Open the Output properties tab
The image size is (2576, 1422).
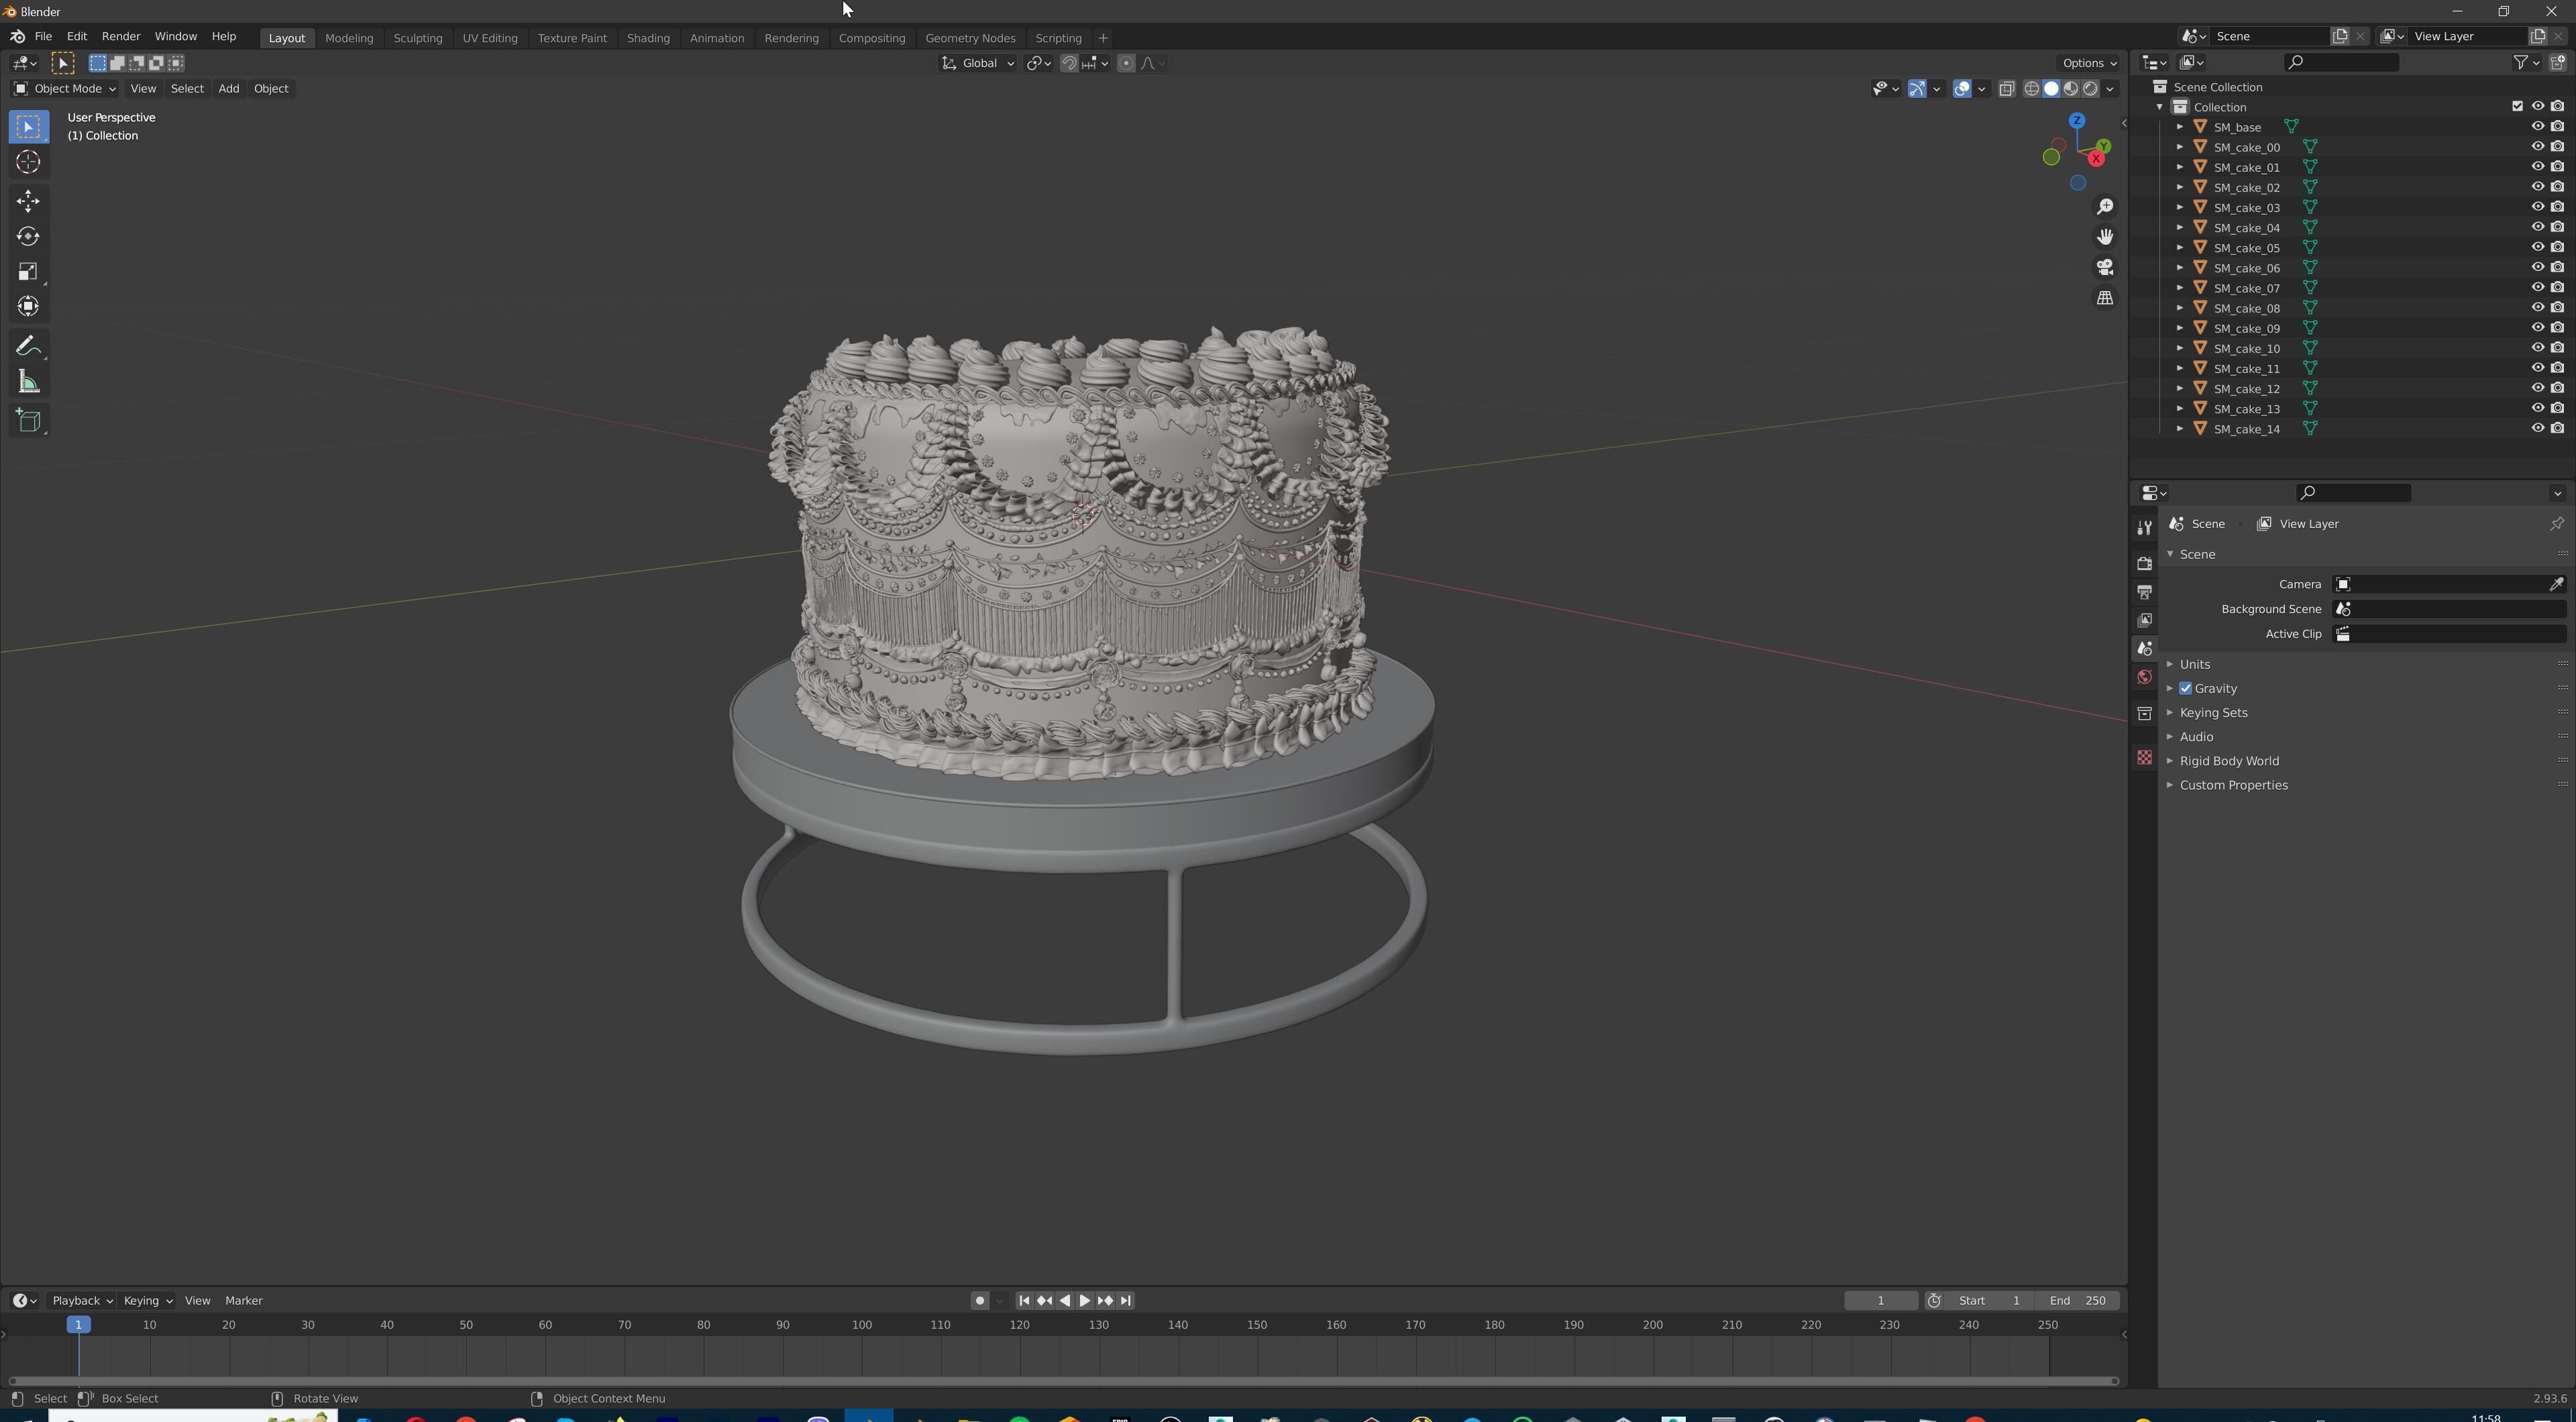coord(2144,592)
